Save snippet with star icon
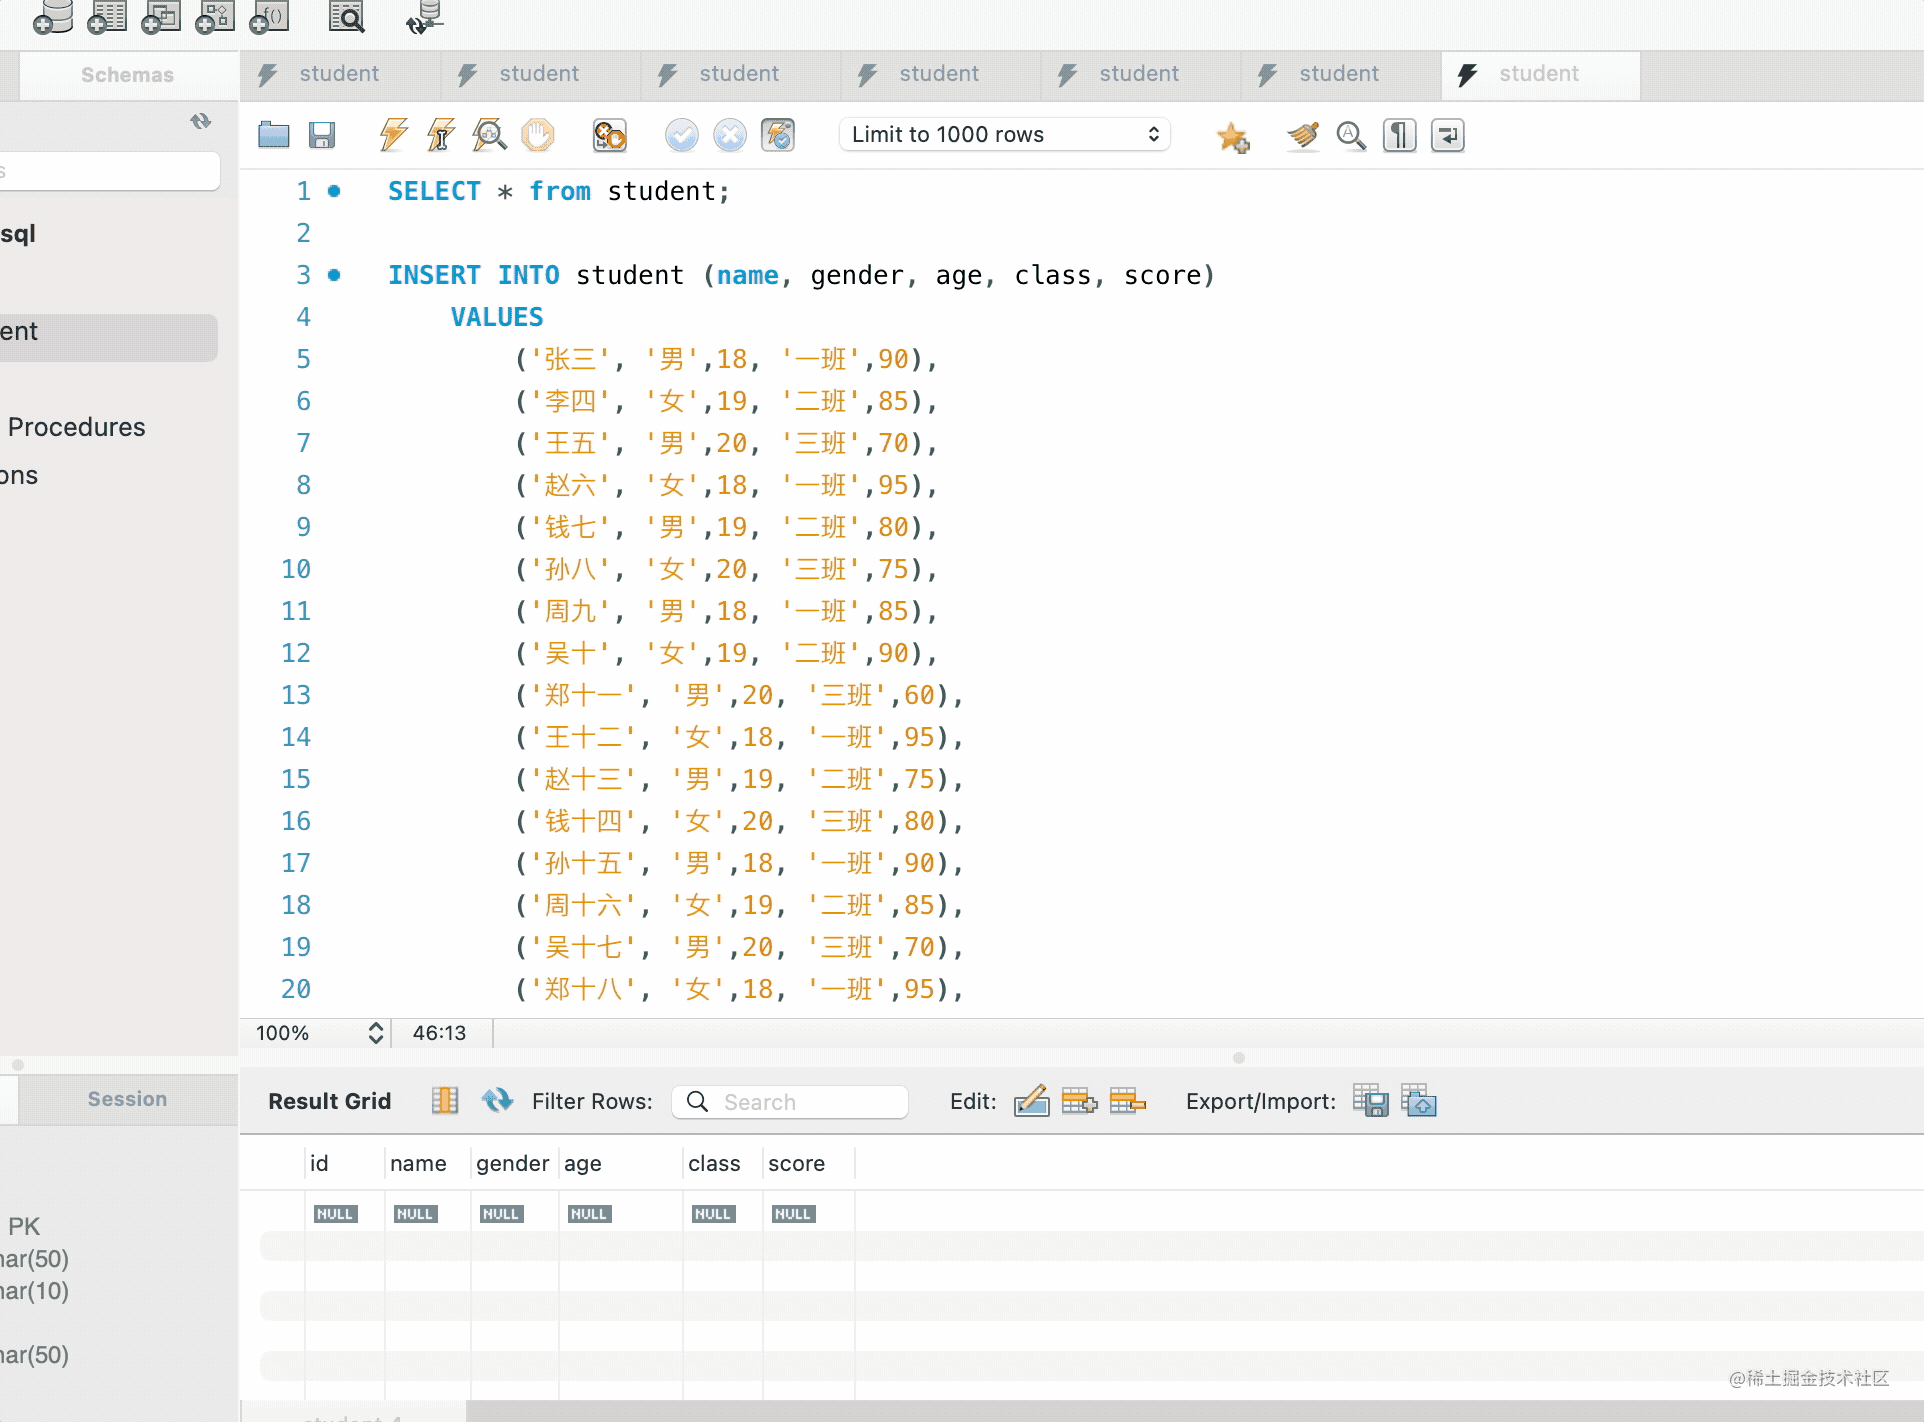1924x1422 pixels. [1232, 137]
